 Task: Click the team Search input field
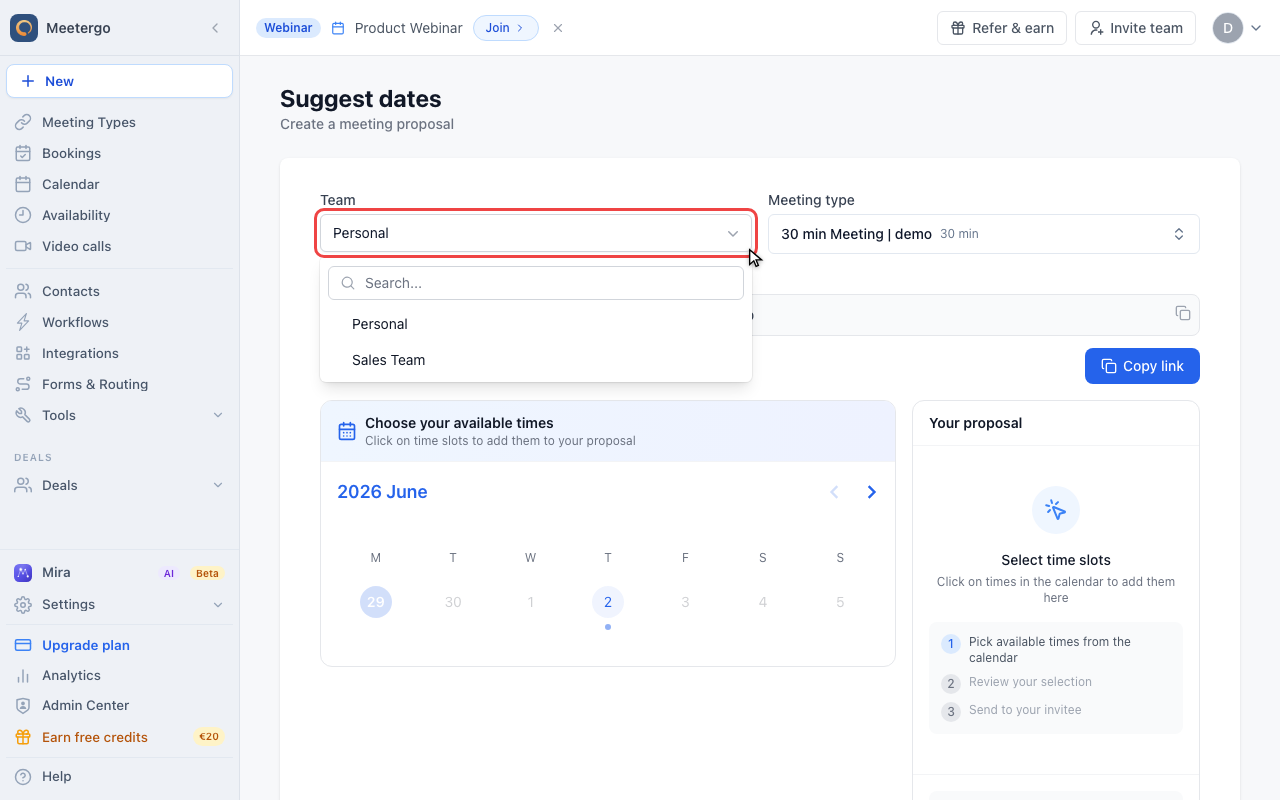pyautogui.click(x=536, y=283)
